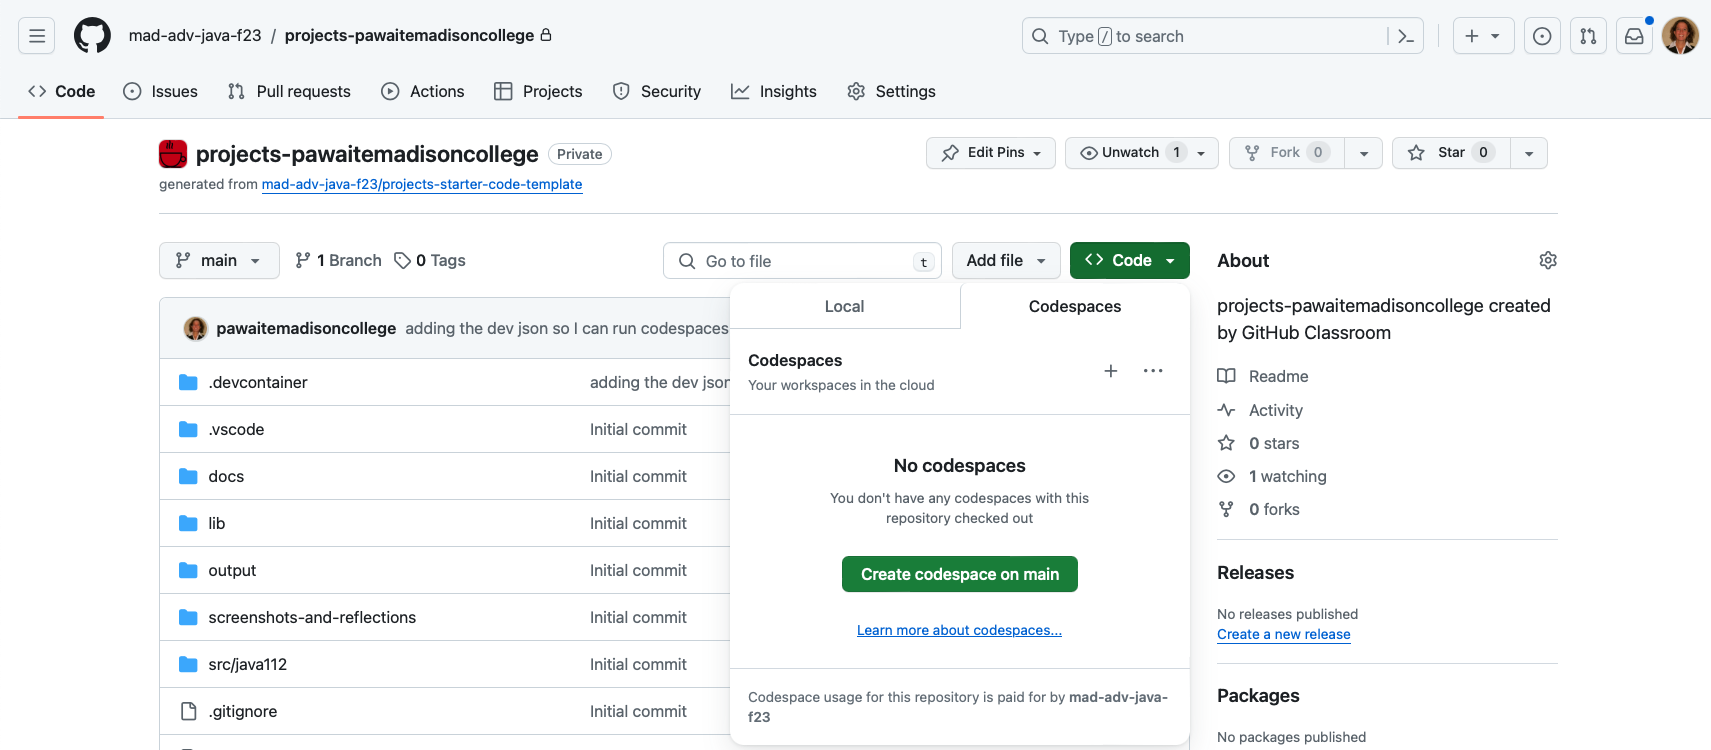Open the About settings gear

coord(1548,260)
